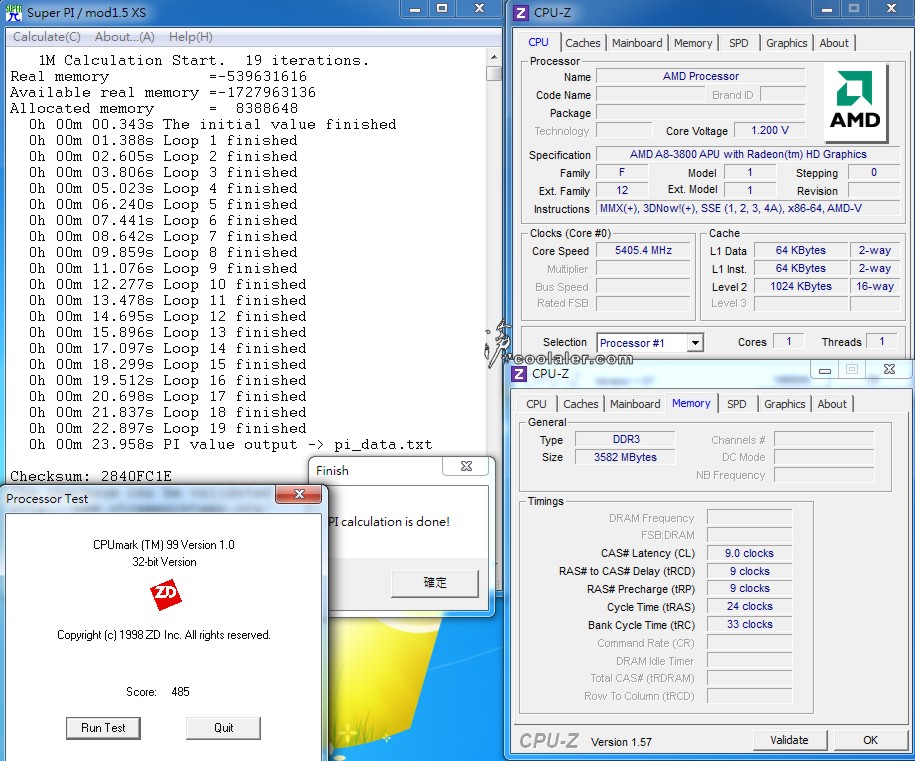Viewport: 915px width, 761px height.
Task: Switch to Caches tab in top CPU-Z window
Action: [582, 43]
